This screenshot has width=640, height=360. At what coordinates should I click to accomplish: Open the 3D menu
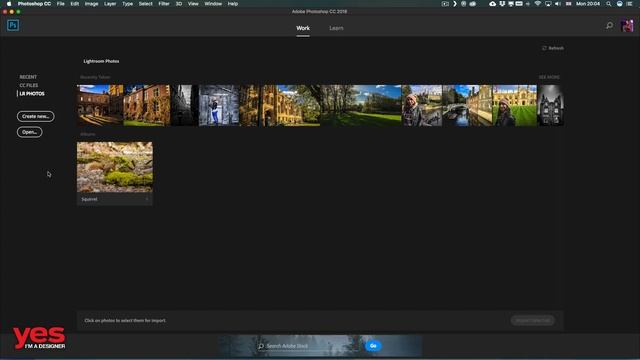click(179, 4)
